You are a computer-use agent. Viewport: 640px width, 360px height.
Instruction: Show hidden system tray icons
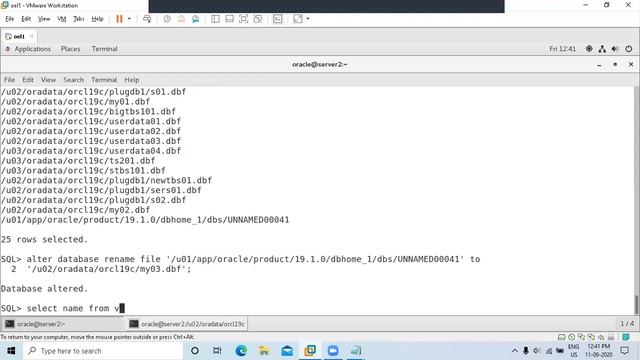click(515, 351)
